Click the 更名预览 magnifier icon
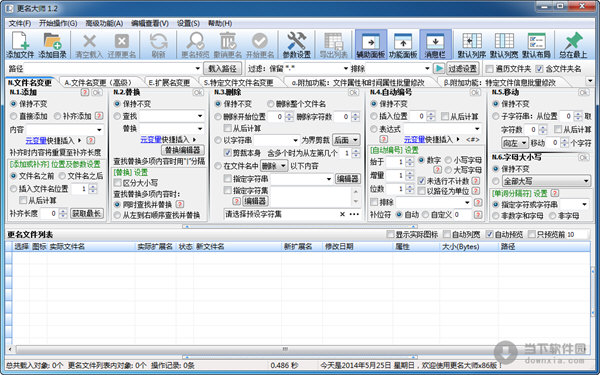Viewport: 600px width, 375px height. coord(195,45)
